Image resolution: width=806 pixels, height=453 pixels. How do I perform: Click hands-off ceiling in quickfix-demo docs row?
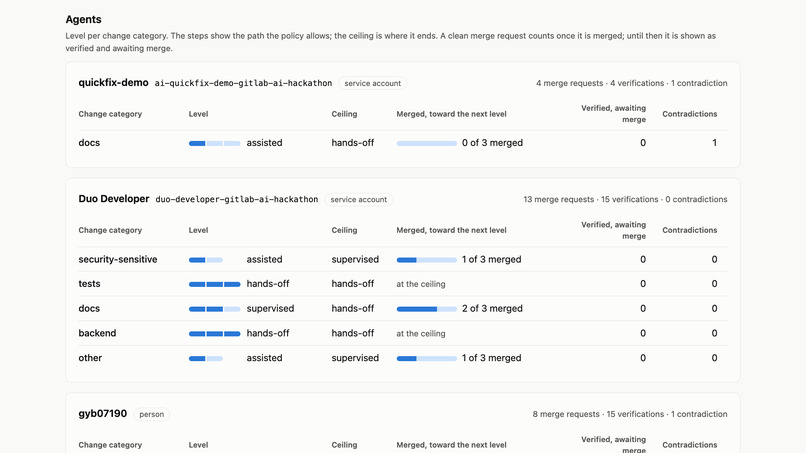point(353,143)
